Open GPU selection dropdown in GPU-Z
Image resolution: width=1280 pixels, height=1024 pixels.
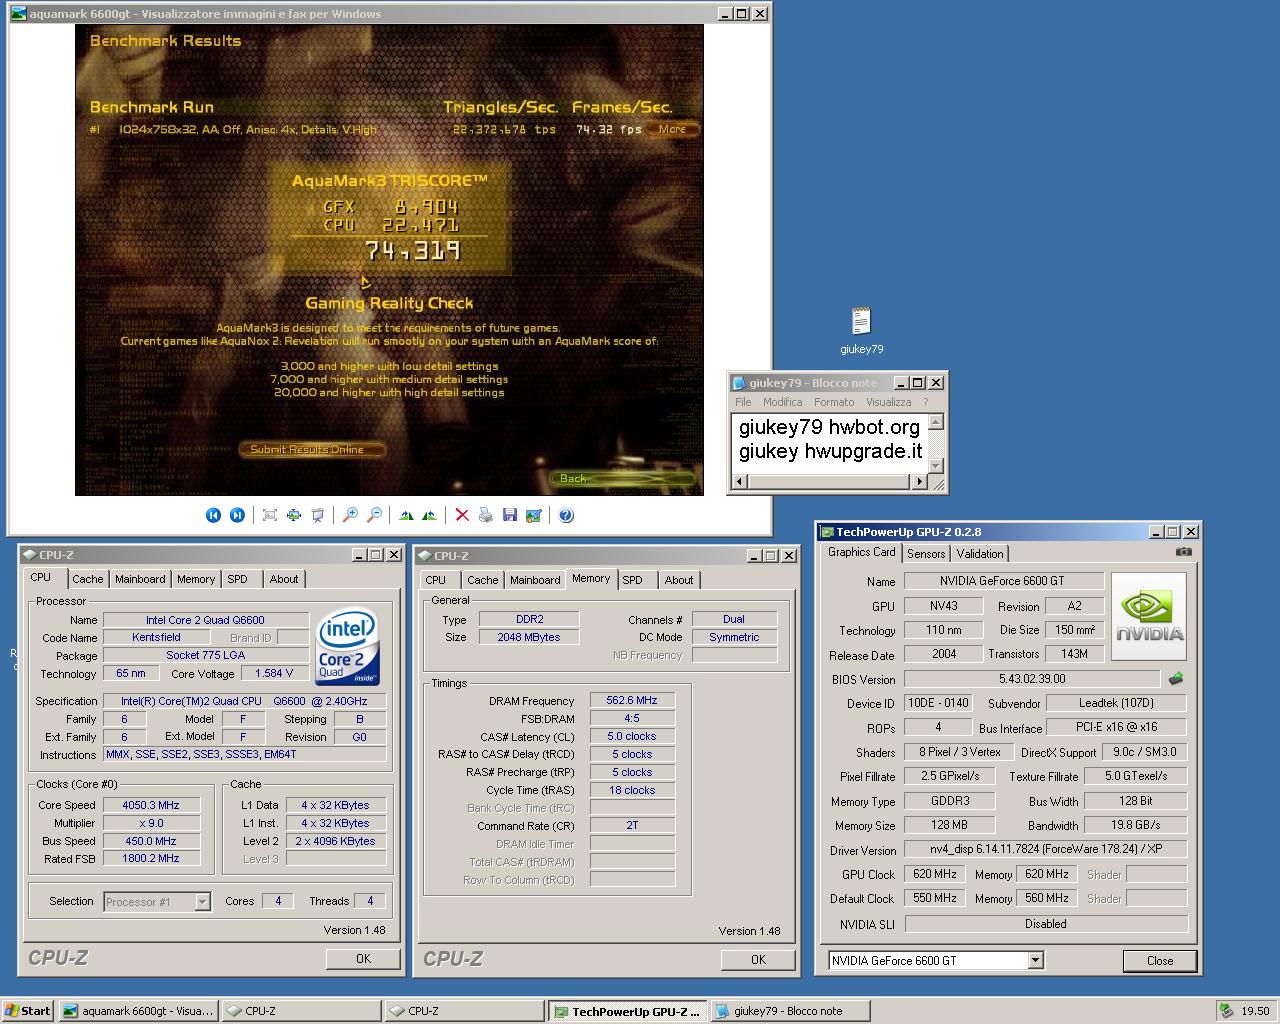1036,961
